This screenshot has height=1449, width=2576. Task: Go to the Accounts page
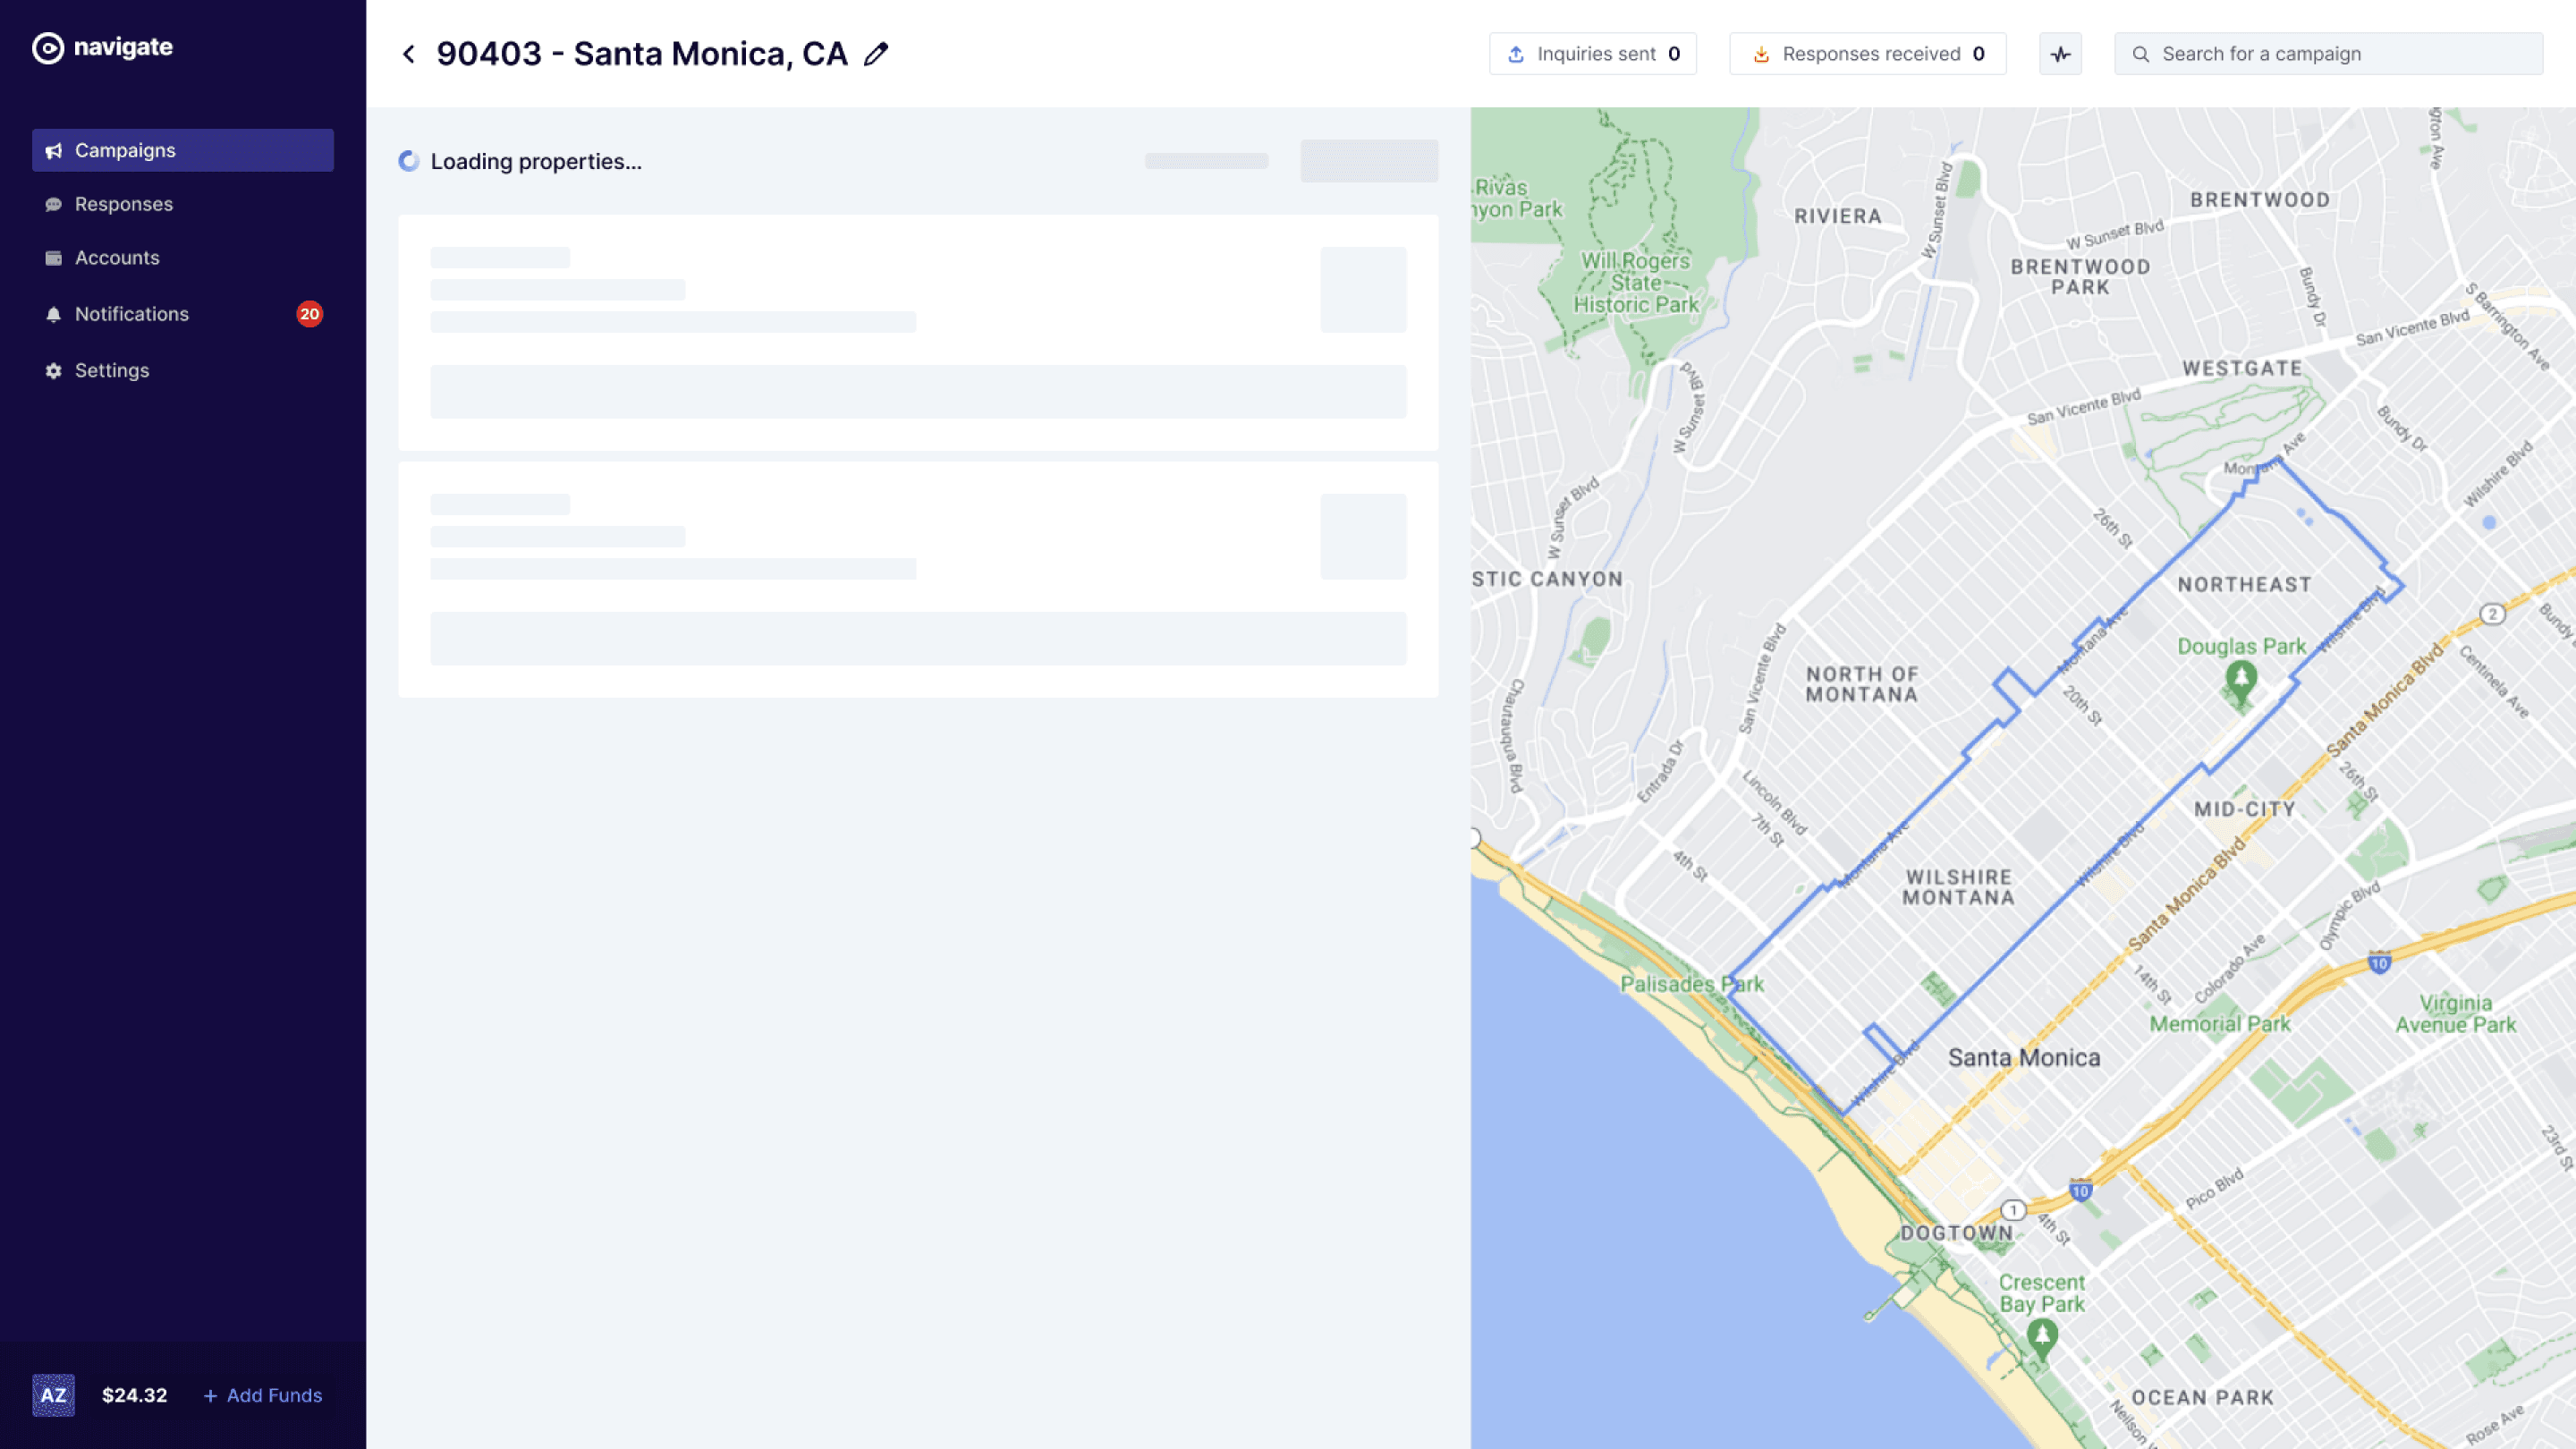[117, 258]
